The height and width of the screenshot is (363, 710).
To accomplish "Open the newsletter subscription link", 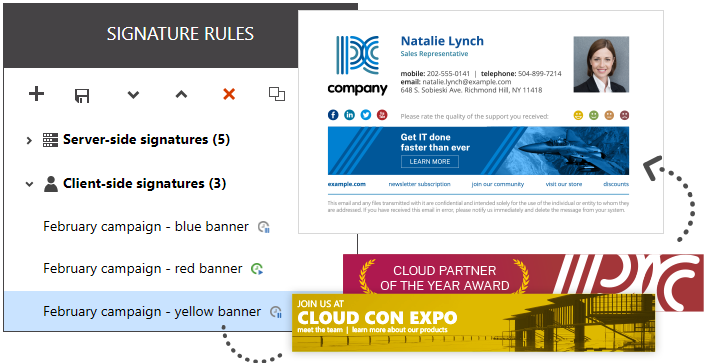I will click(x=419, y=184).
